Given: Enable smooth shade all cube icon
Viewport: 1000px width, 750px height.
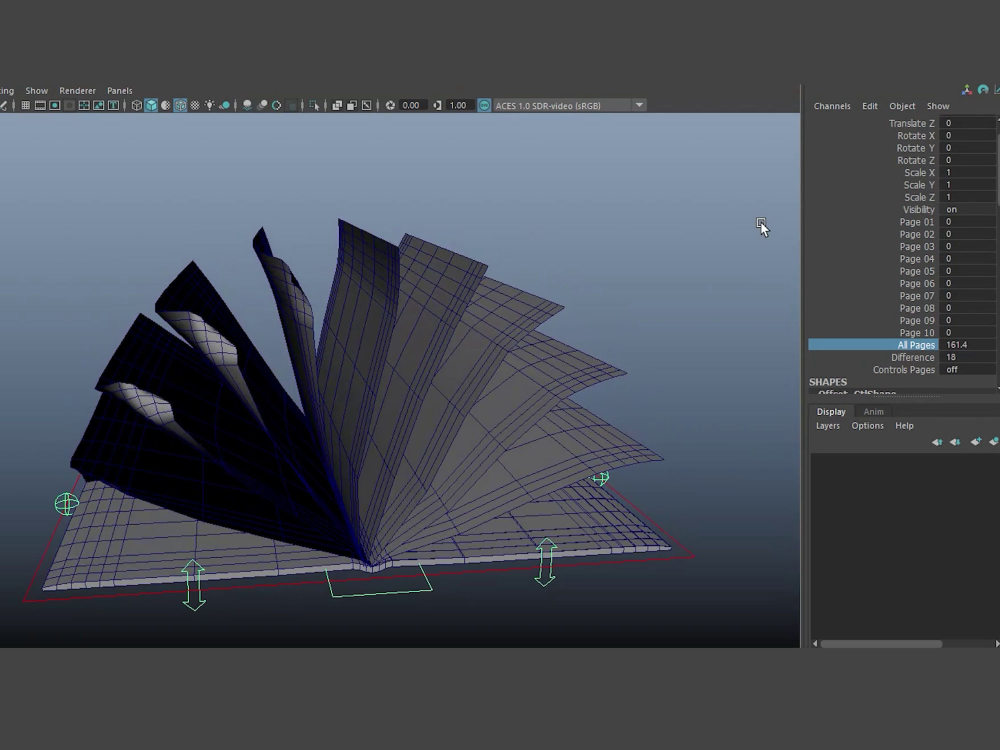Looking at the screenshot, I should [151, 105].
